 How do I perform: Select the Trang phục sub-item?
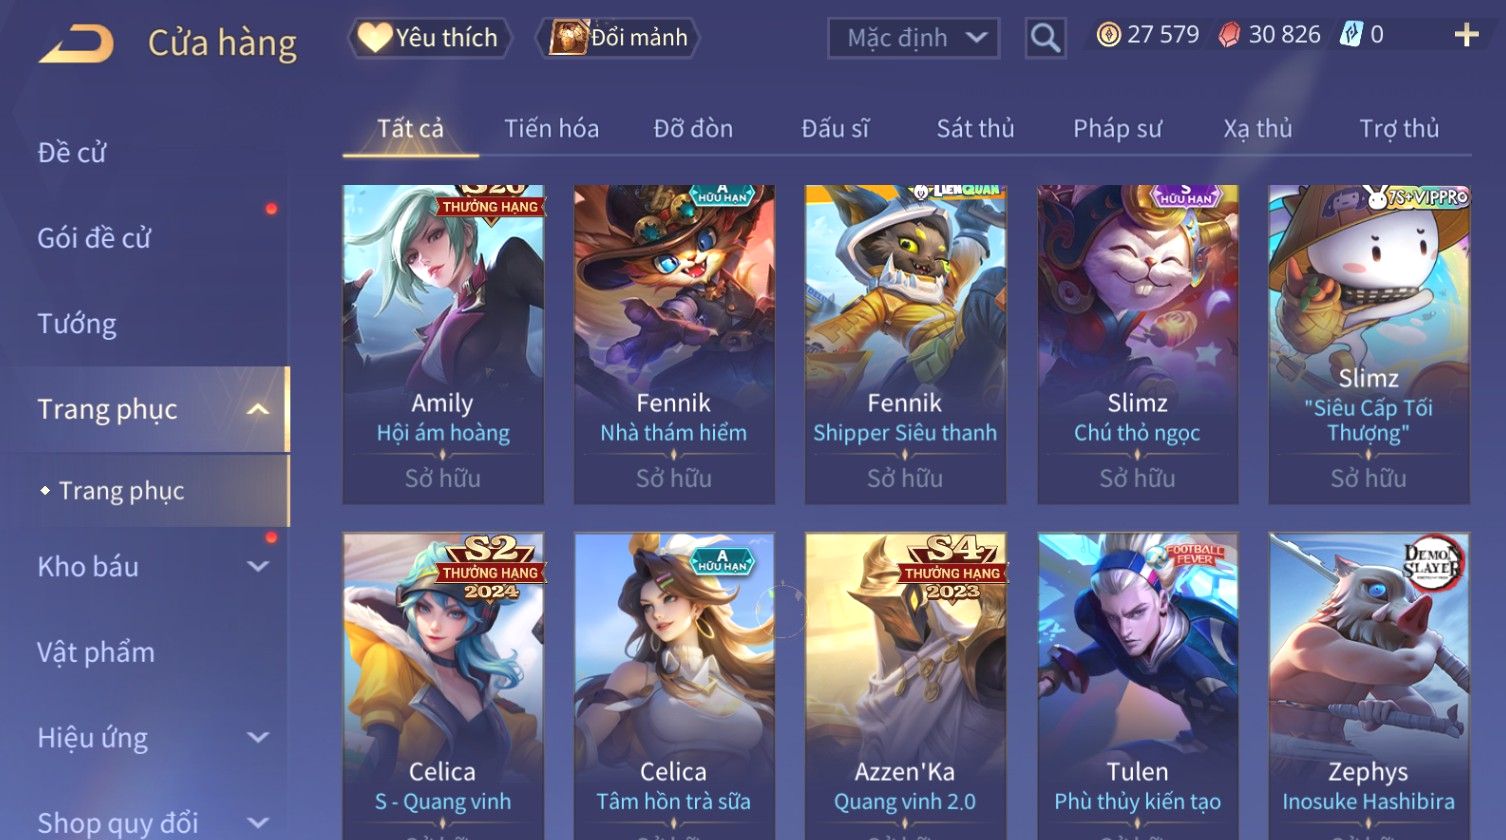121,491
